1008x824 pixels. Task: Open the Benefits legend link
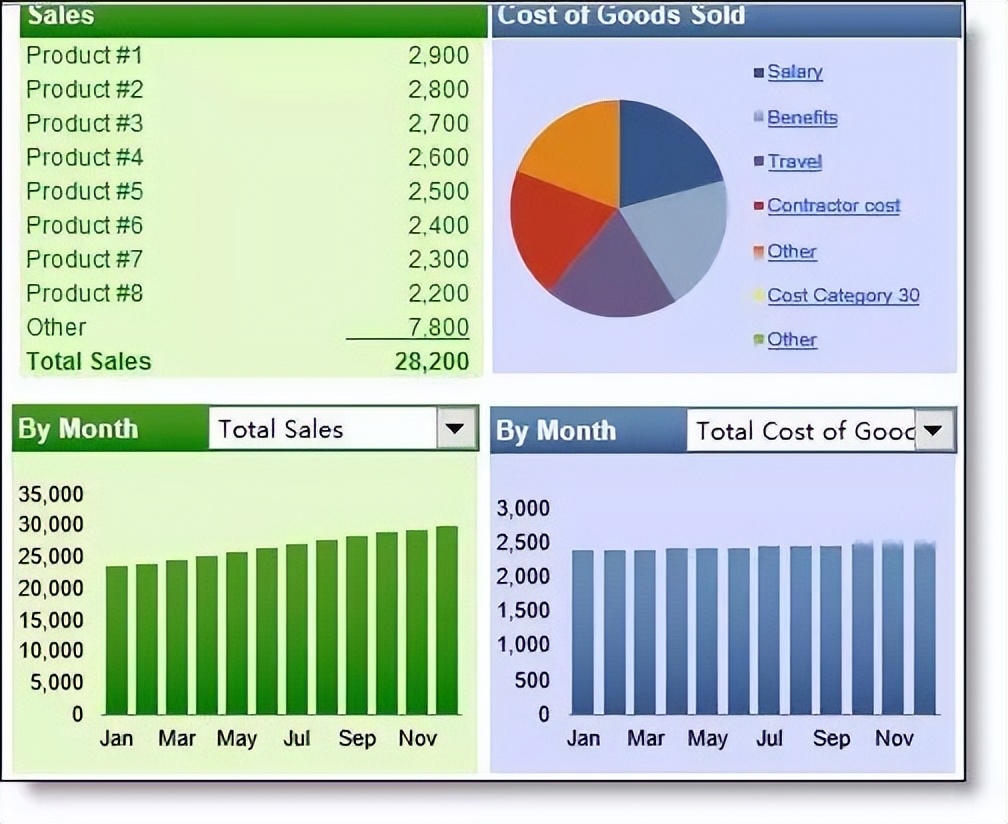point(802,118)
